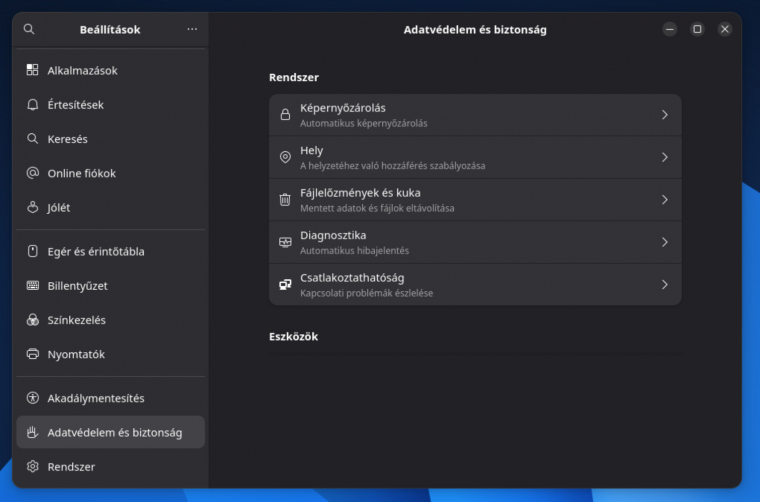Click the Diagnosztika monitor icon
760x502 pixels.
tap(285, 242)
